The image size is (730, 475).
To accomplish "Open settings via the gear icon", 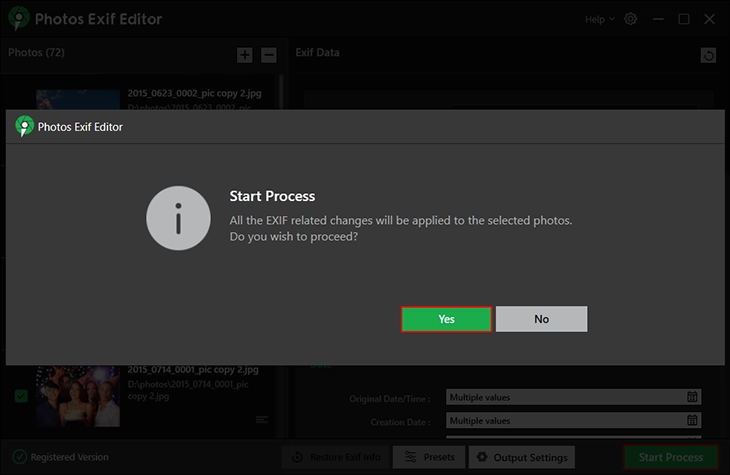I will [630, 19].
